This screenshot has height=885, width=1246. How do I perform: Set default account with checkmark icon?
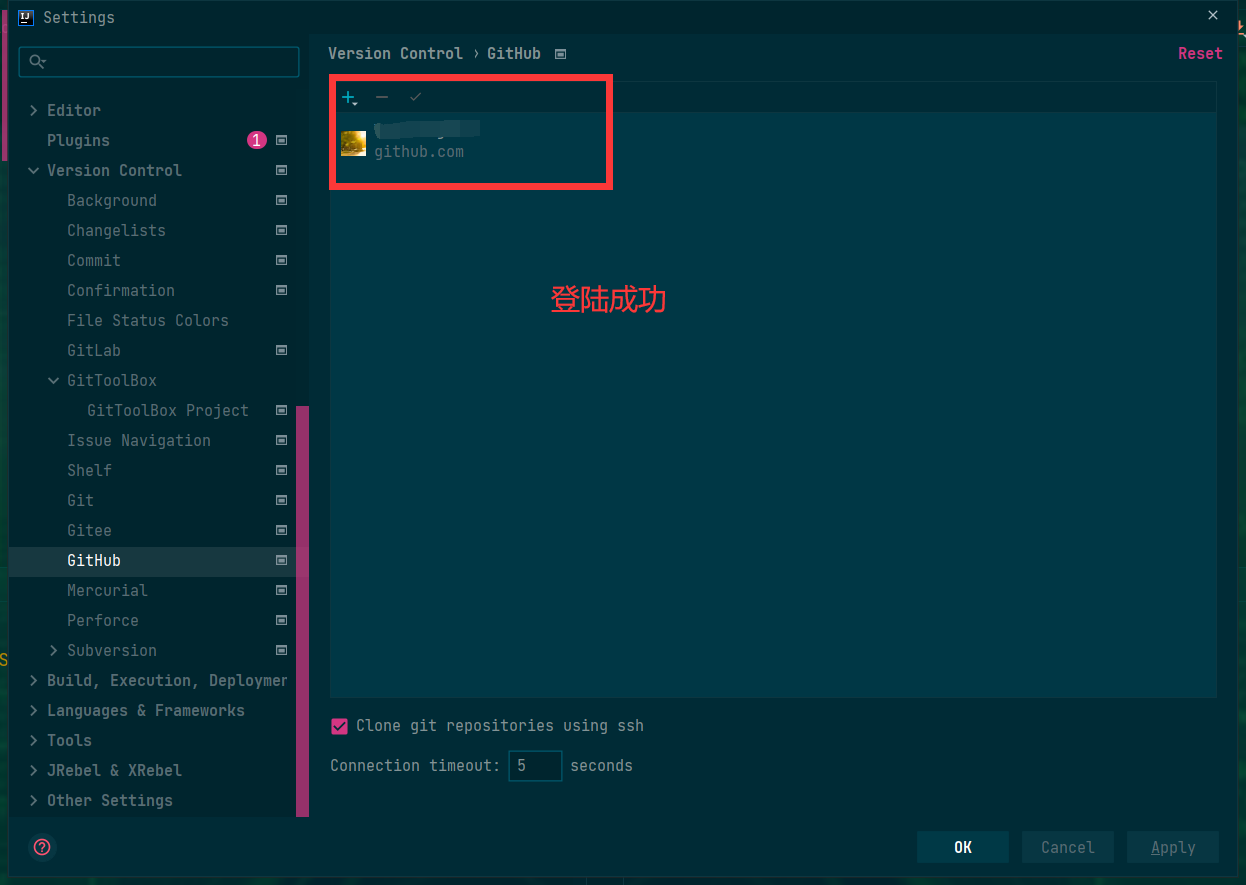point(416,97)
